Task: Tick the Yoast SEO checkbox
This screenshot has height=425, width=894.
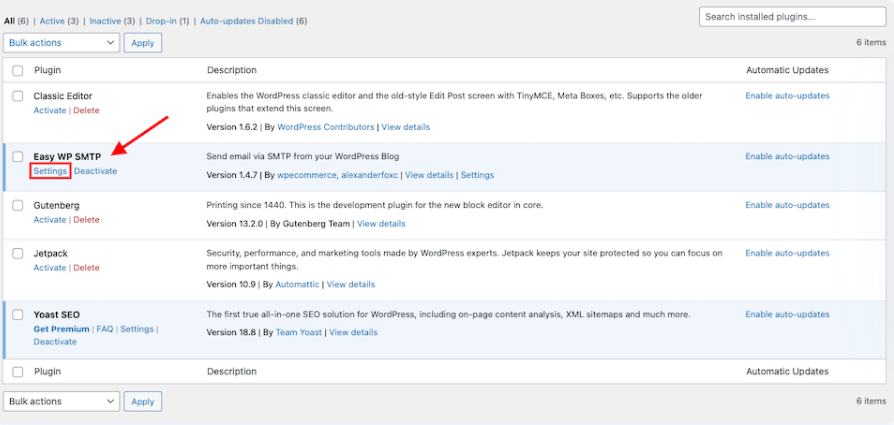Action: pos(18,315)
